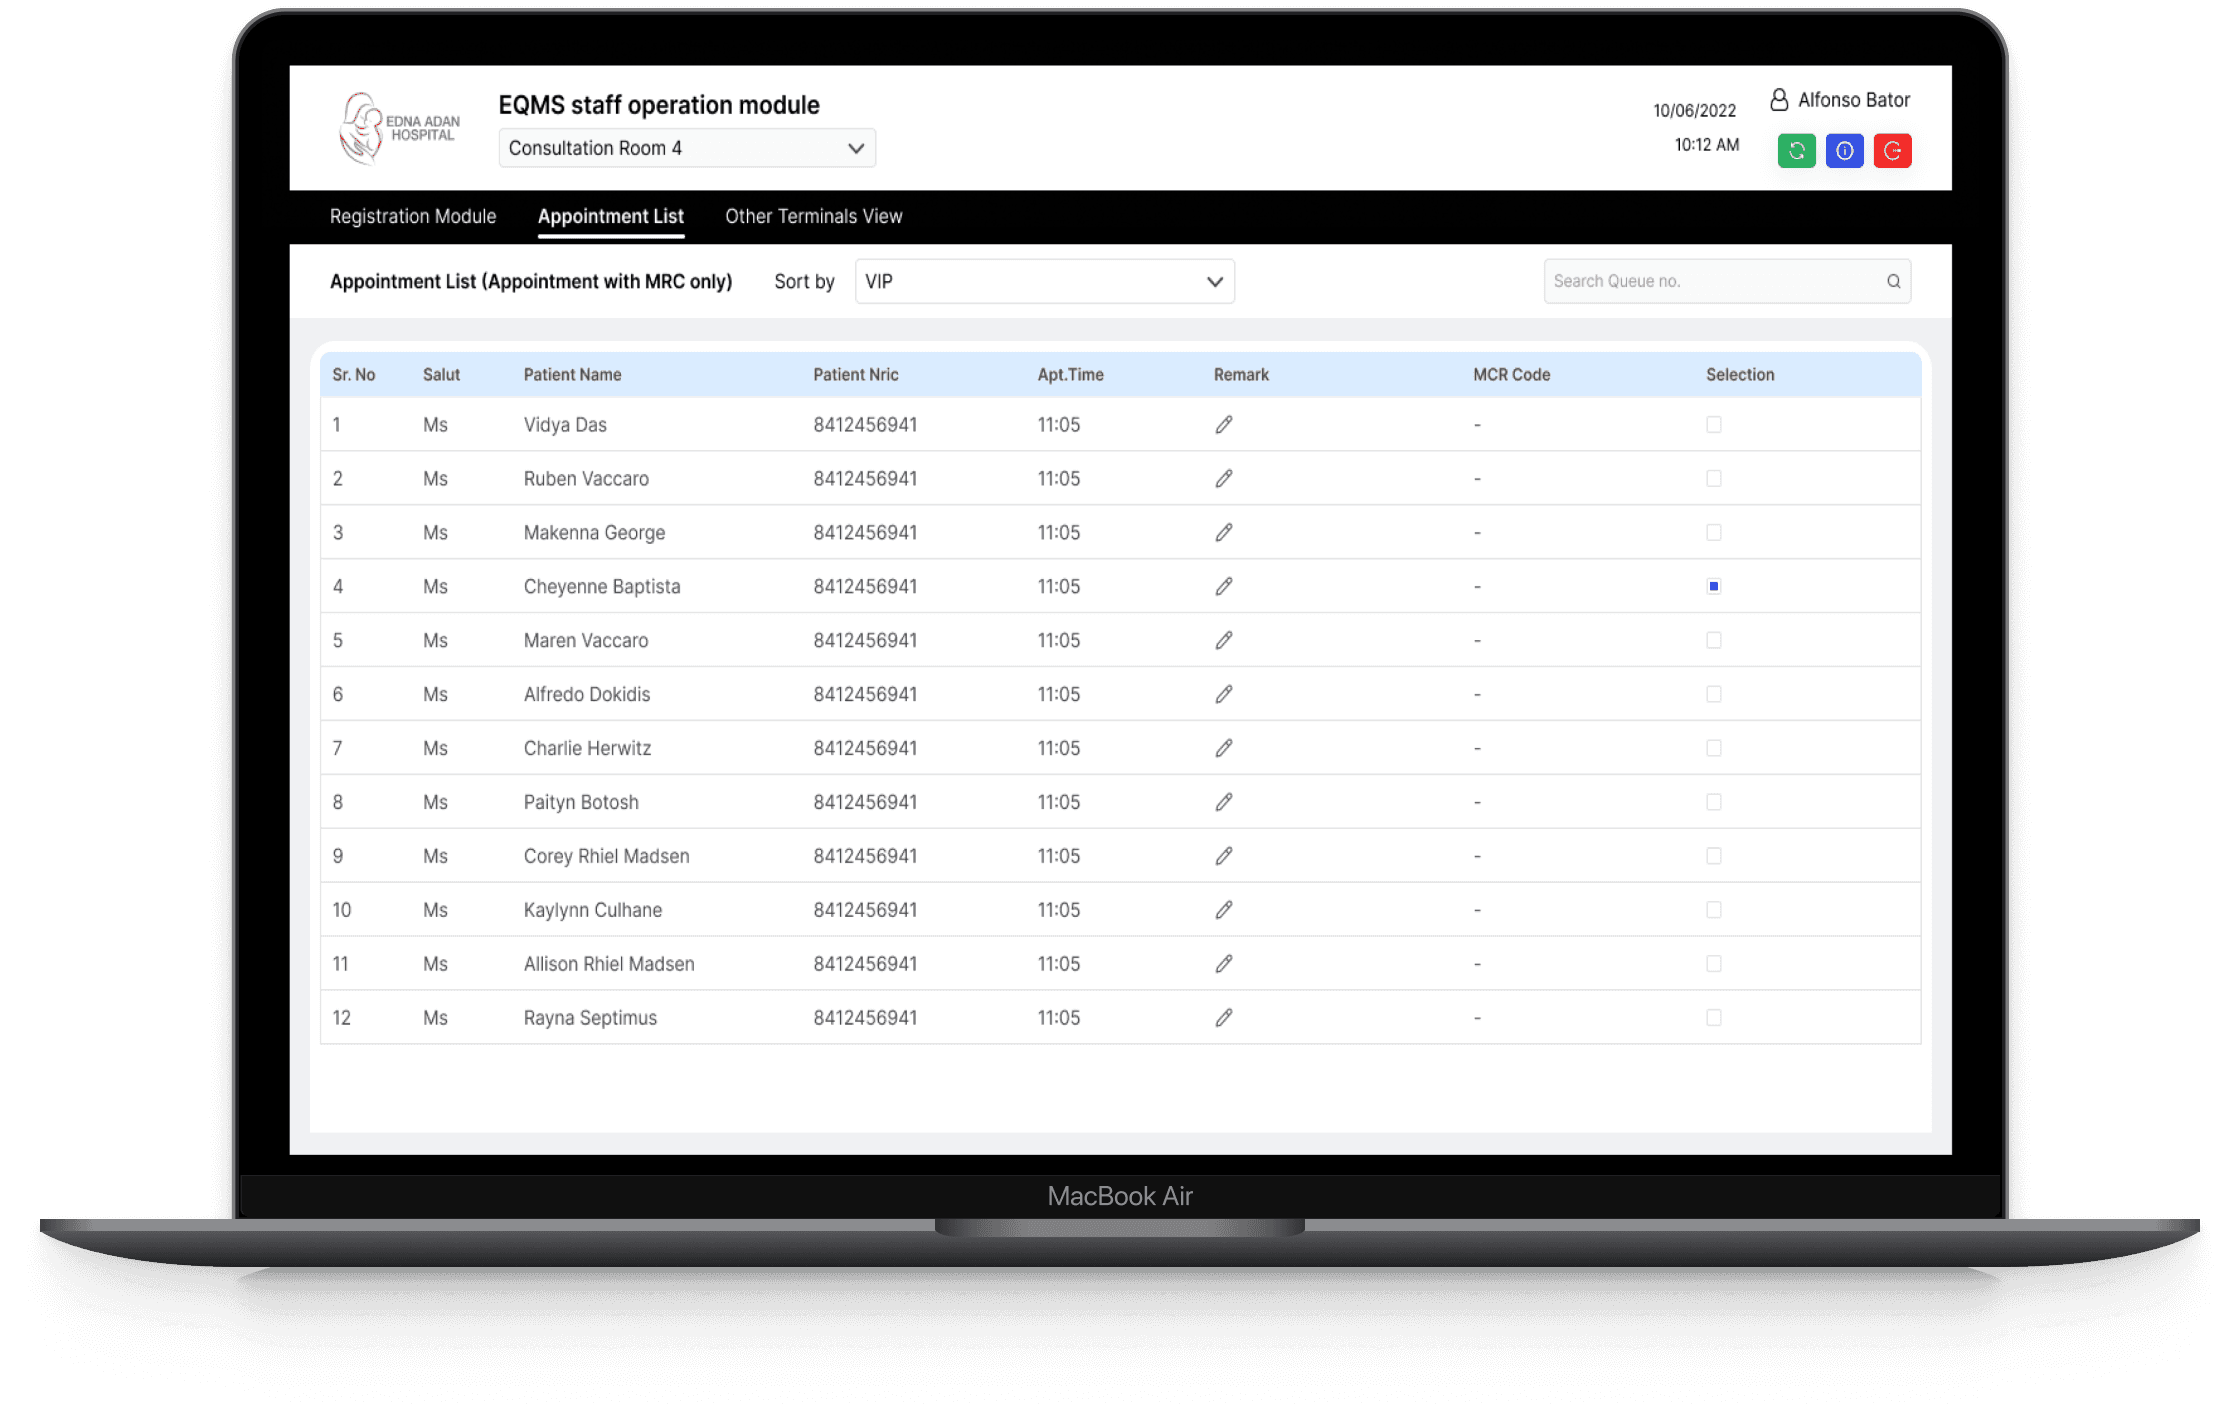The image size is (2240, 1426).
Task: Edit remark for Vidya Das
Action: [x=1223, y=425]
